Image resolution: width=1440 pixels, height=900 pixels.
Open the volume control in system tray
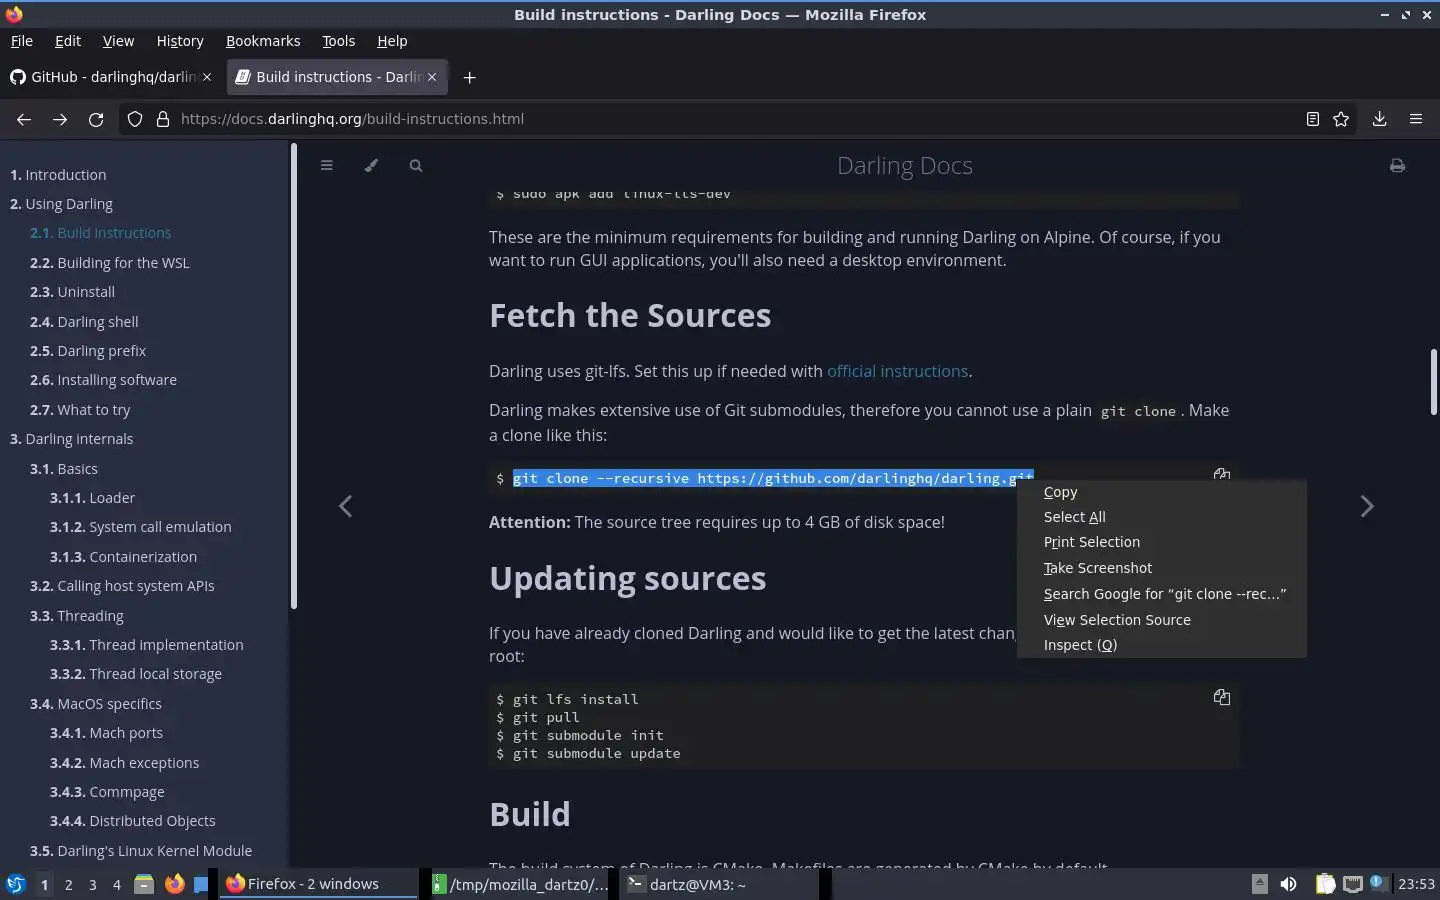[1289, 884]
